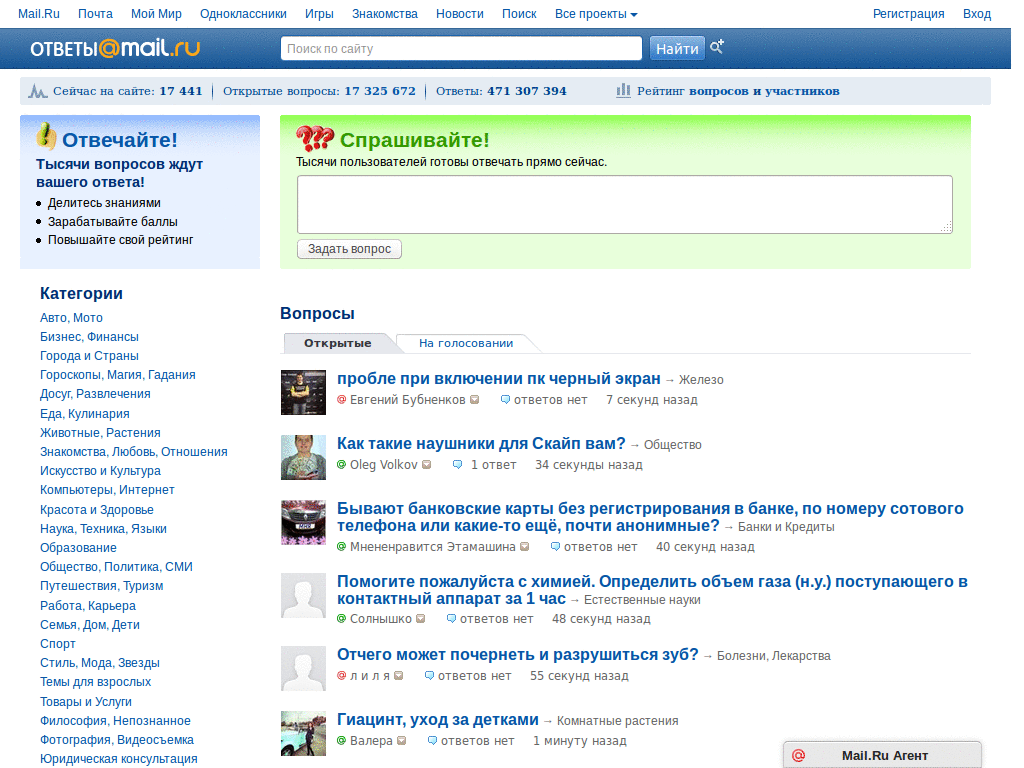Open category Гороскопы, Магия, Гадания
The width and height of the screenshot is (1024, 768).
coord(118,375)
